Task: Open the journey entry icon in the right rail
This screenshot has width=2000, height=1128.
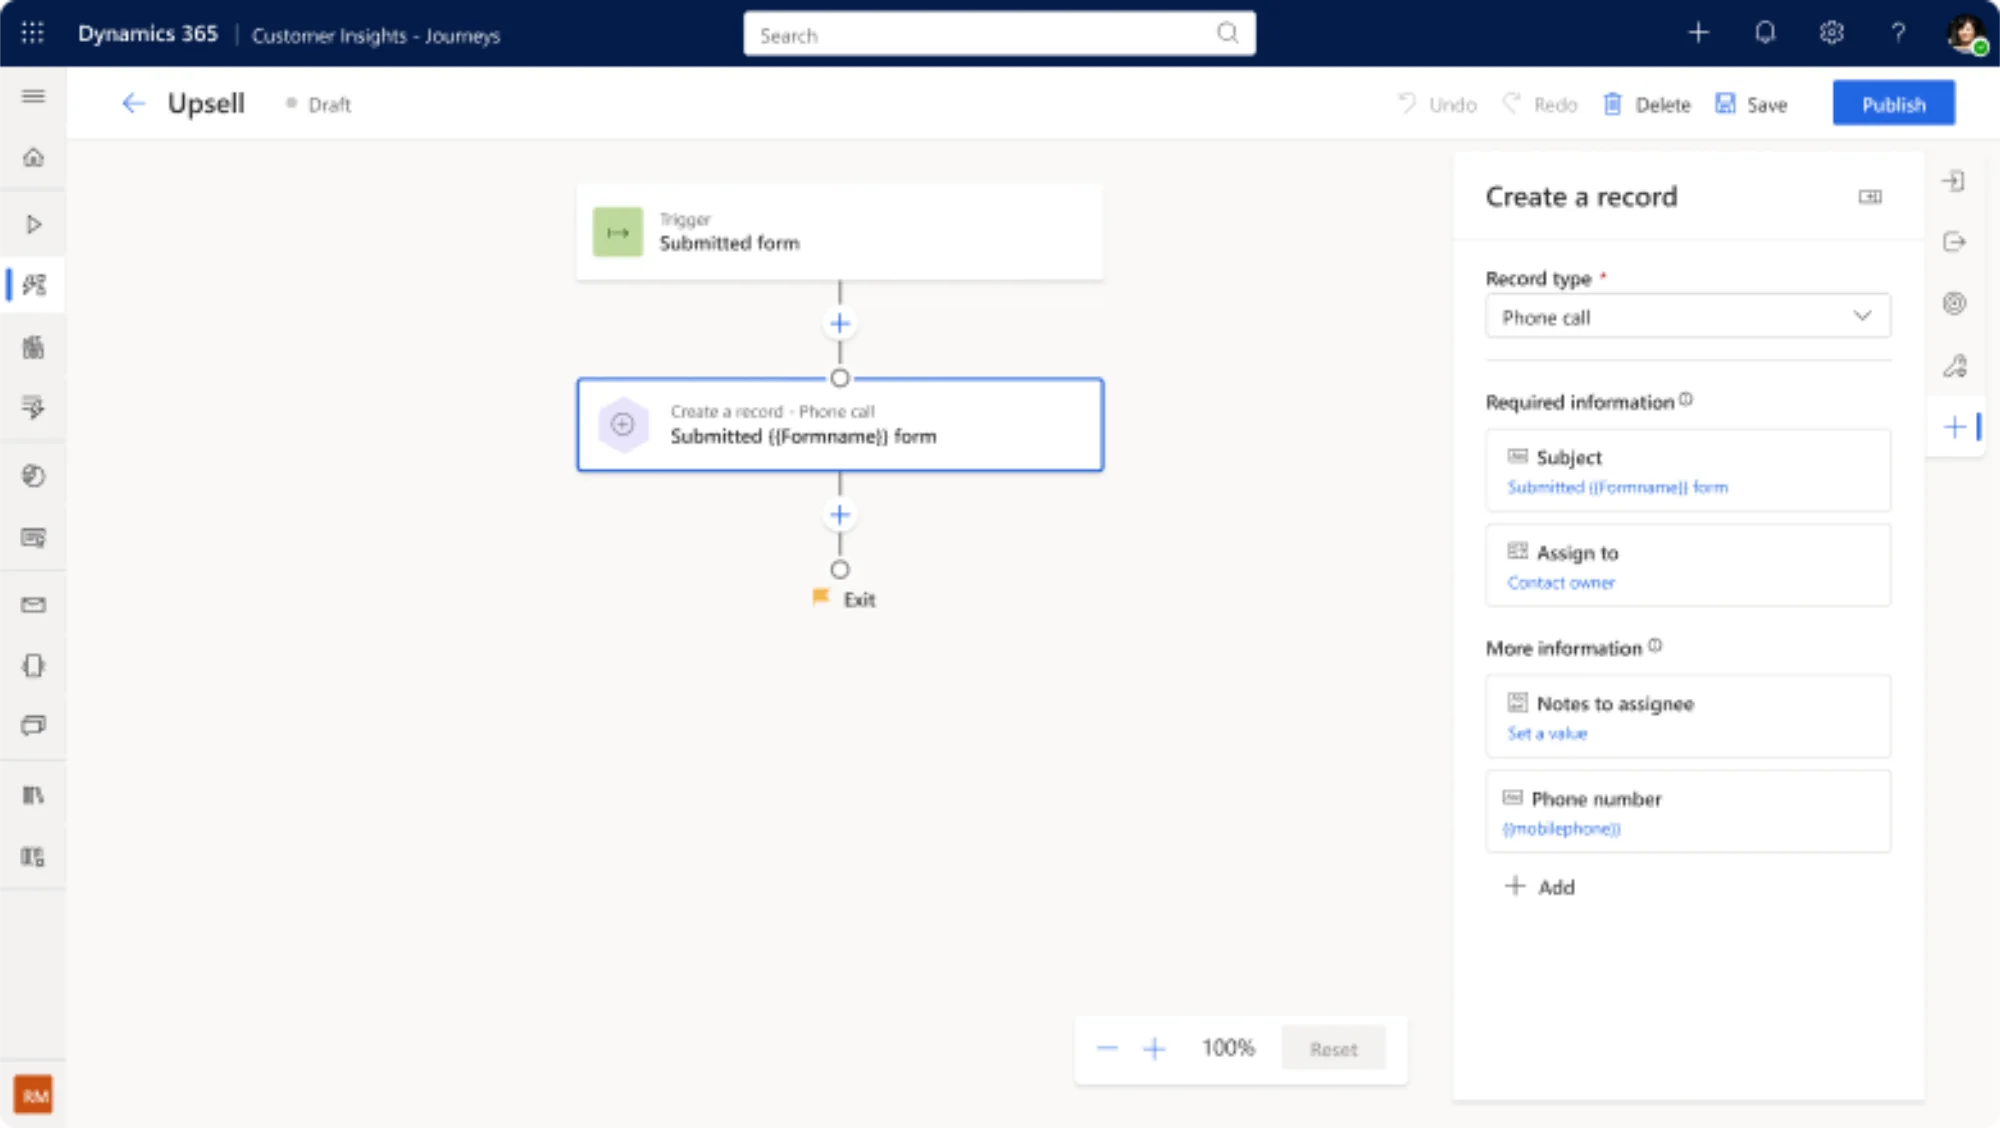Action: point(1955,182)
